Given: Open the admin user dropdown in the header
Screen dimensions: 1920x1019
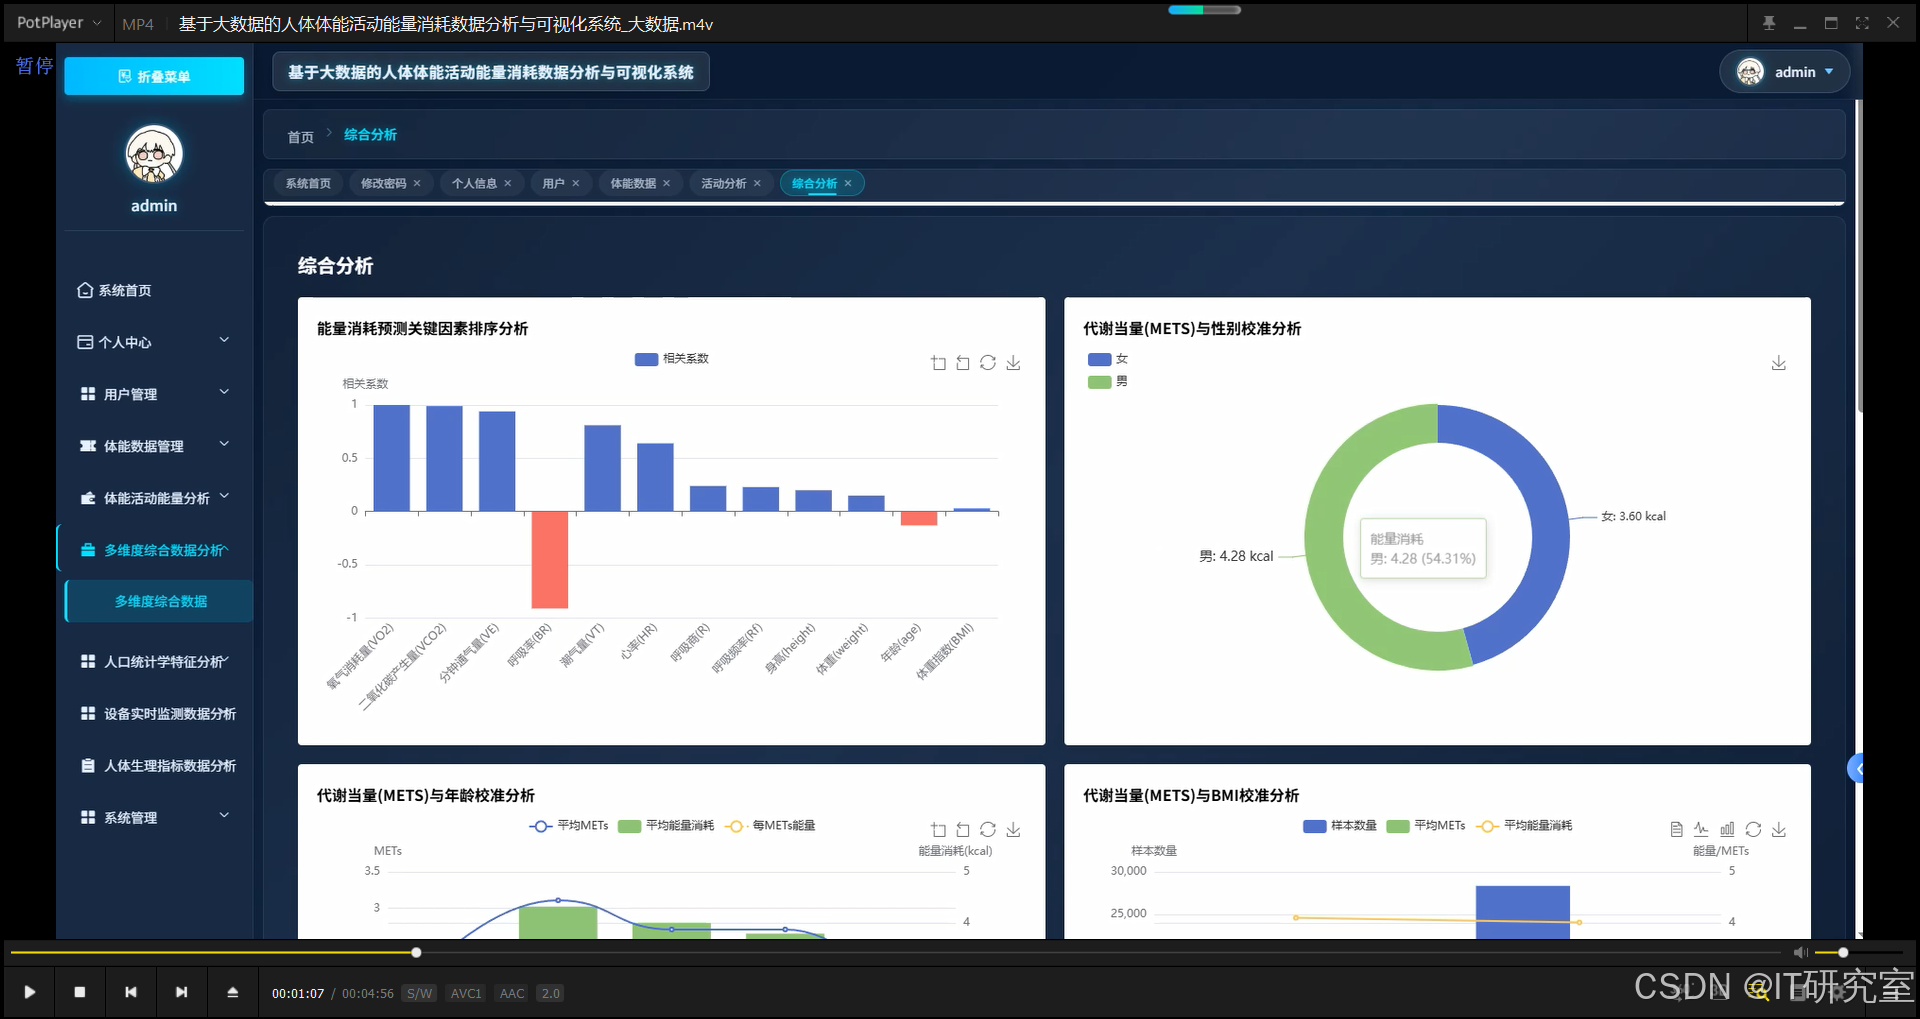Looking at the screenshot, I should pos(1785,72).
